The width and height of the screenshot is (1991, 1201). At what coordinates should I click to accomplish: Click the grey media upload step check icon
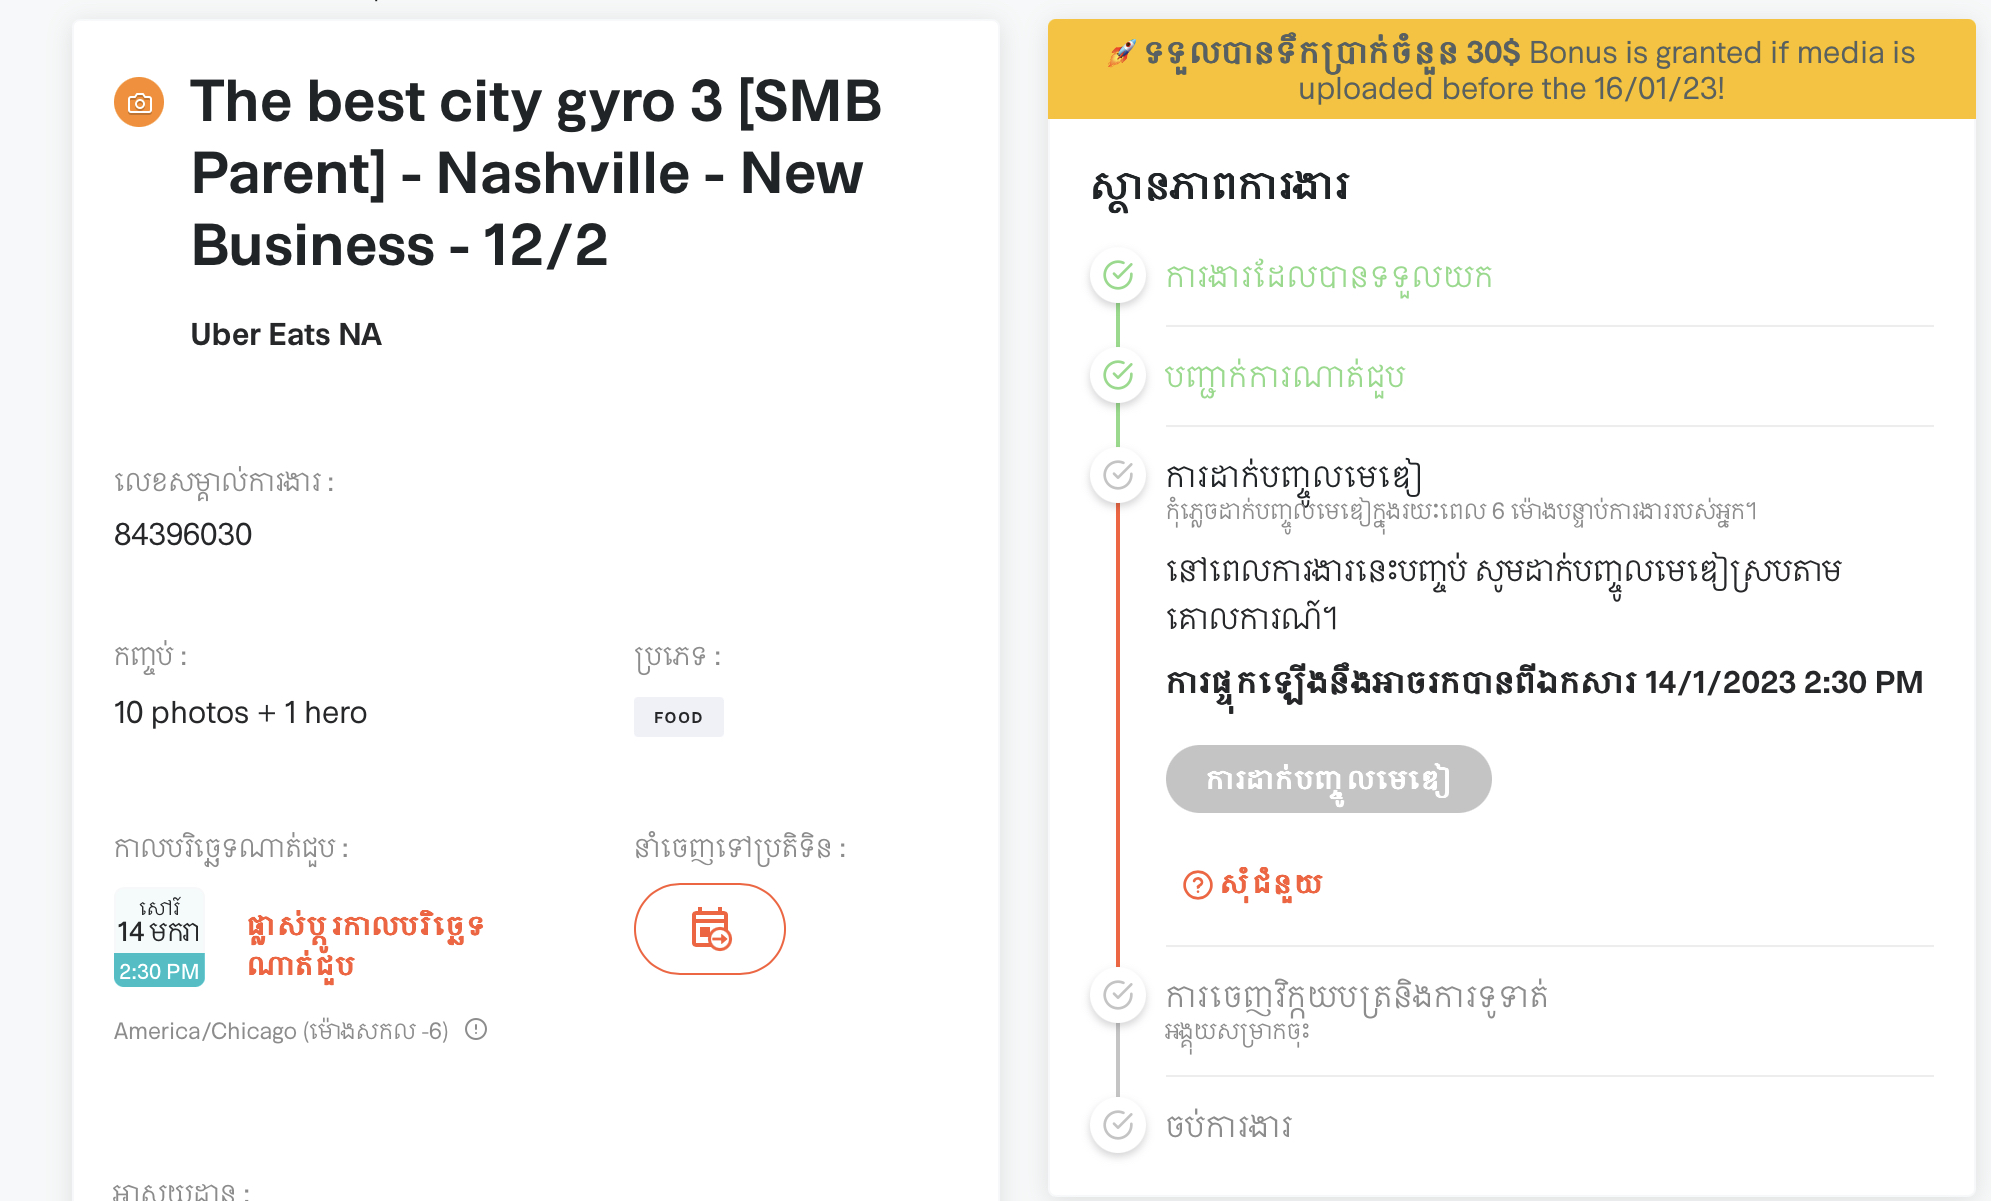tap(1118, 475)
